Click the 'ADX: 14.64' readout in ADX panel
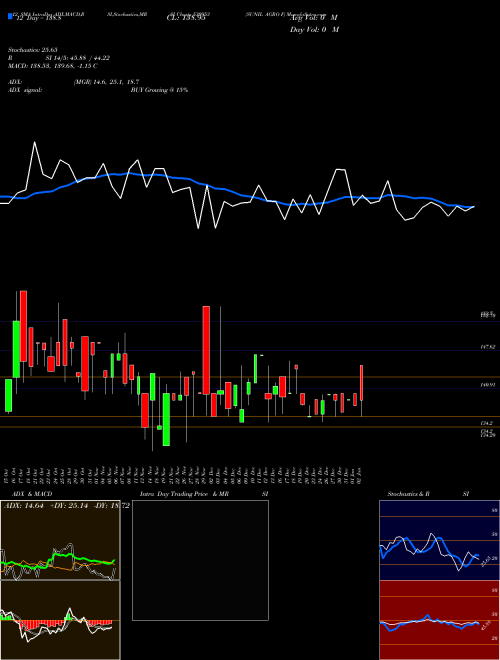The width and height of the screenshot is (500, 660). coord(24,506)
